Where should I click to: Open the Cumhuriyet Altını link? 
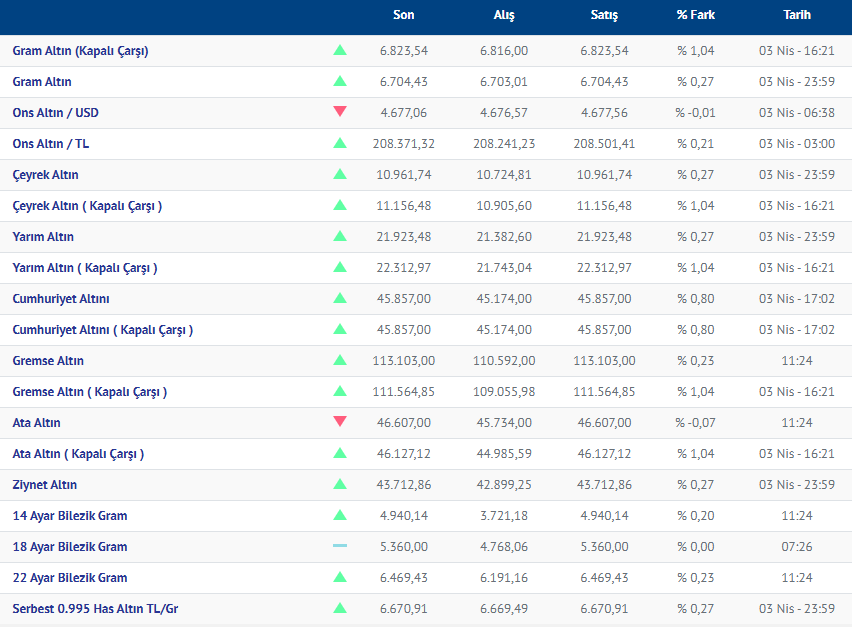pos(61,299)
